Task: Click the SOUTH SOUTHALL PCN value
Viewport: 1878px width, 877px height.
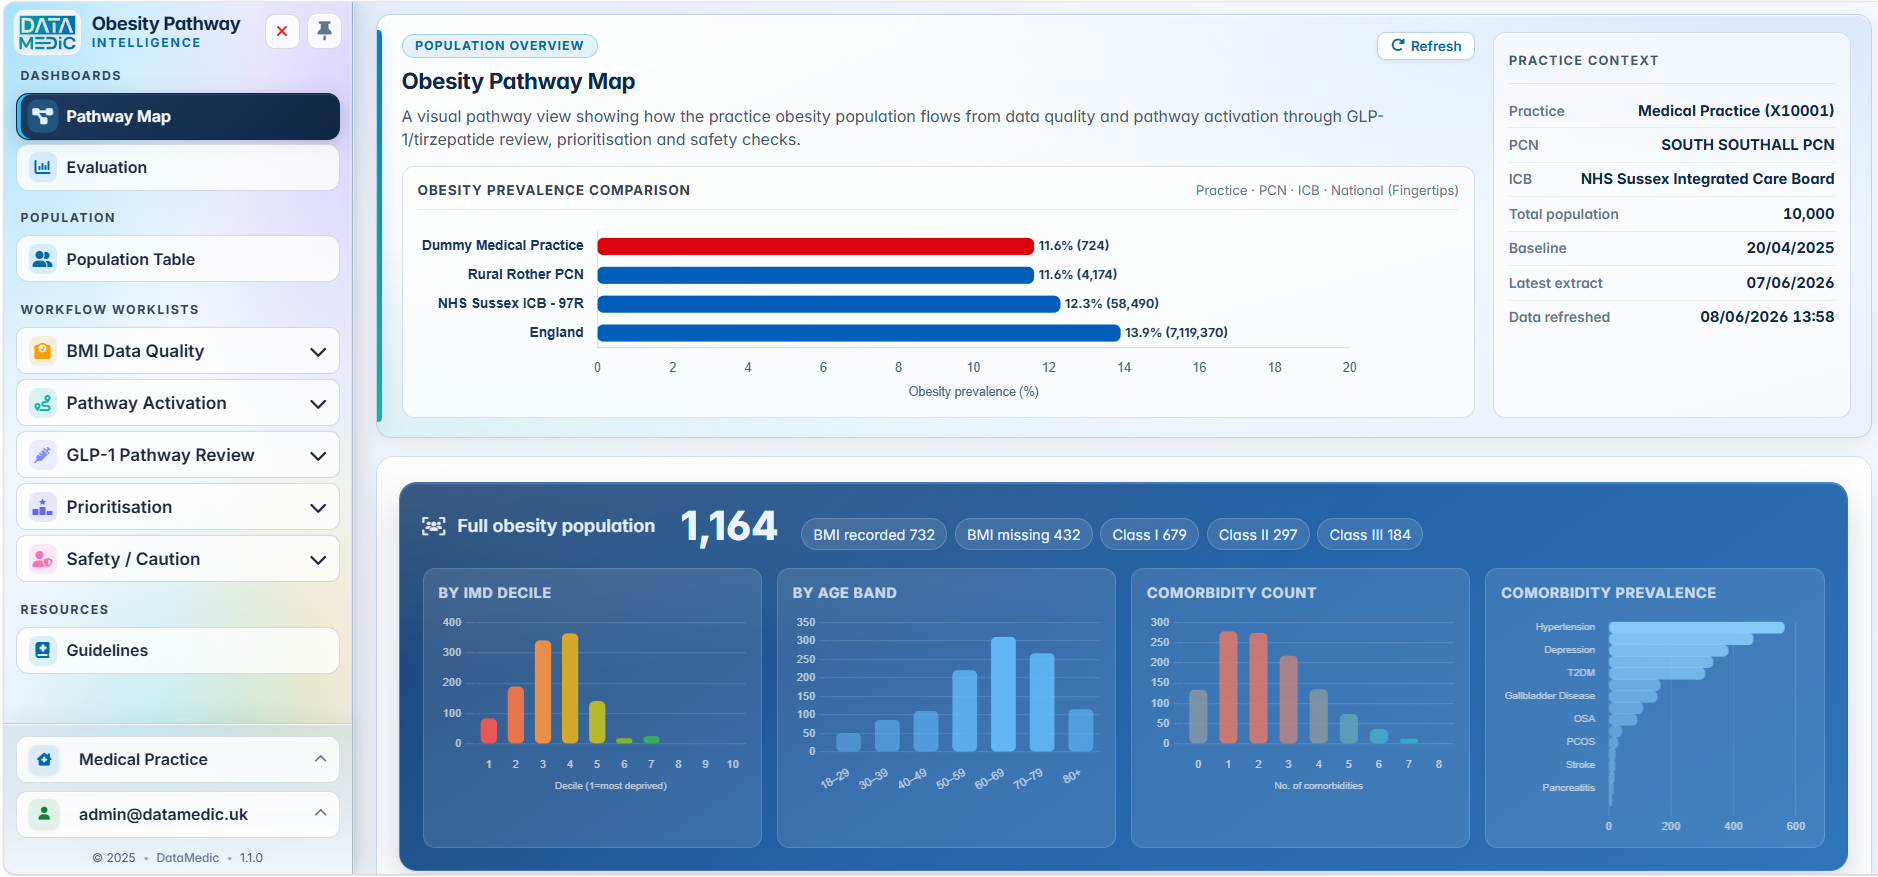Action: [1747, 145]
